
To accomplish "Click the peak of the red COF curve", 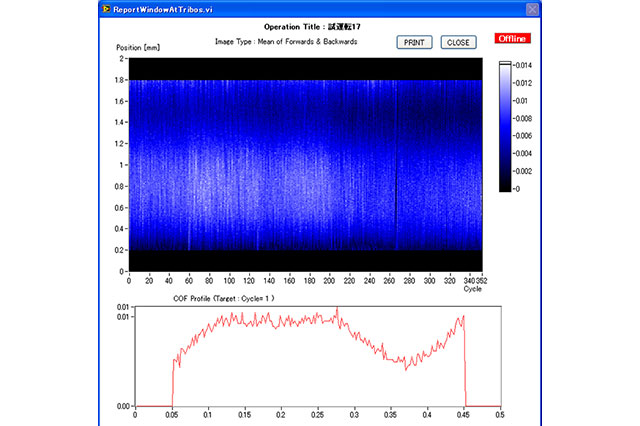I will (337, 309).
